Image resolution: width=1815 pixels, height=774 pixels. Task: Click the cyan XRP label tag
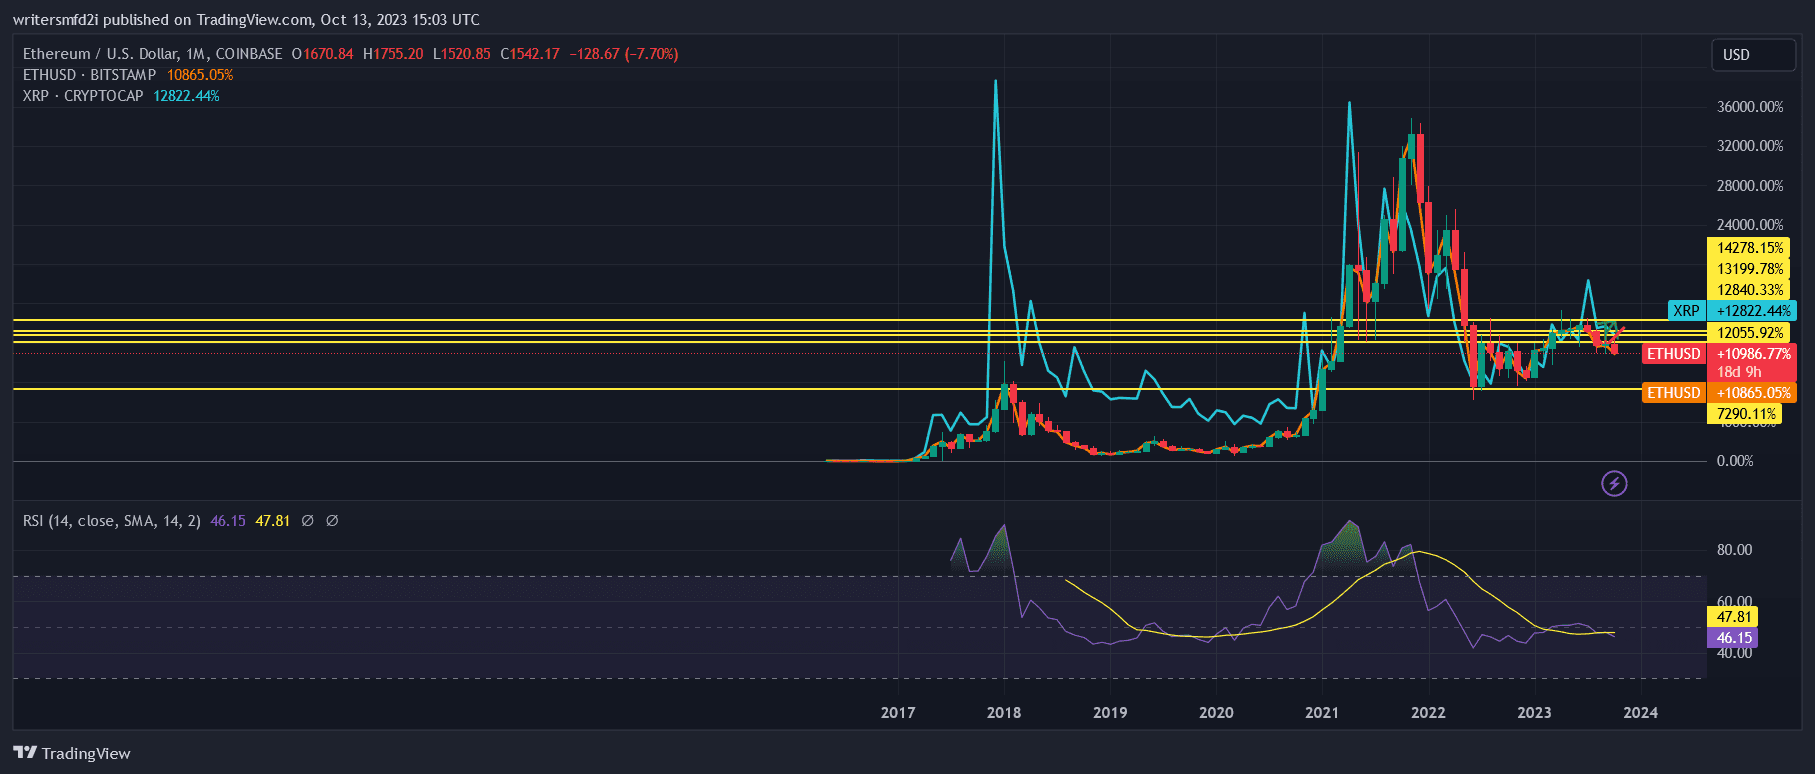pos(1686,311)
